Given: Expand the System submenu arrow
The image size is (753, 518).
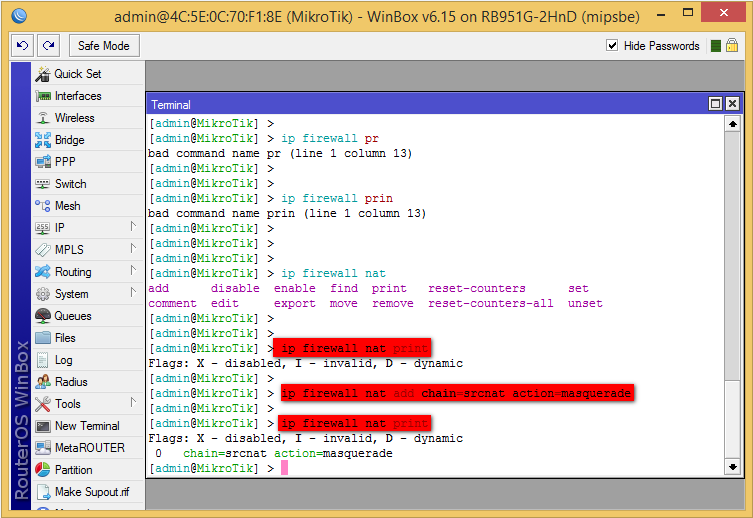Looking at the screenshot, I should coord(133,292).
